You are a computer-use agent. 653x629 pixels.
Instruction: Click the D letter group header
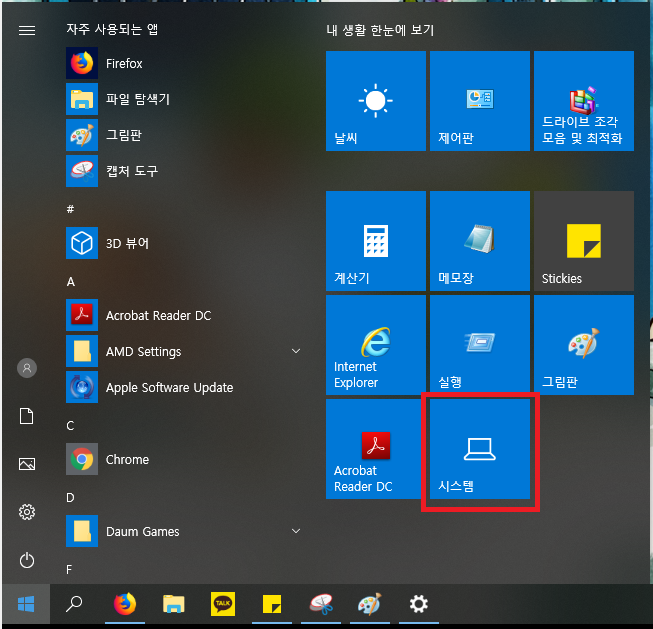pyautogui.click(x=70, y=498)
